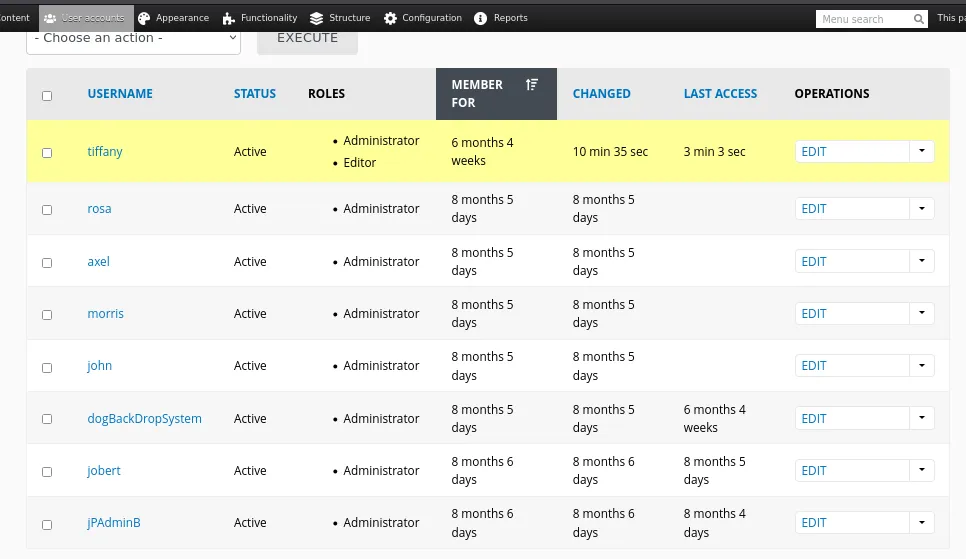Open the Structure menu item

340,18
